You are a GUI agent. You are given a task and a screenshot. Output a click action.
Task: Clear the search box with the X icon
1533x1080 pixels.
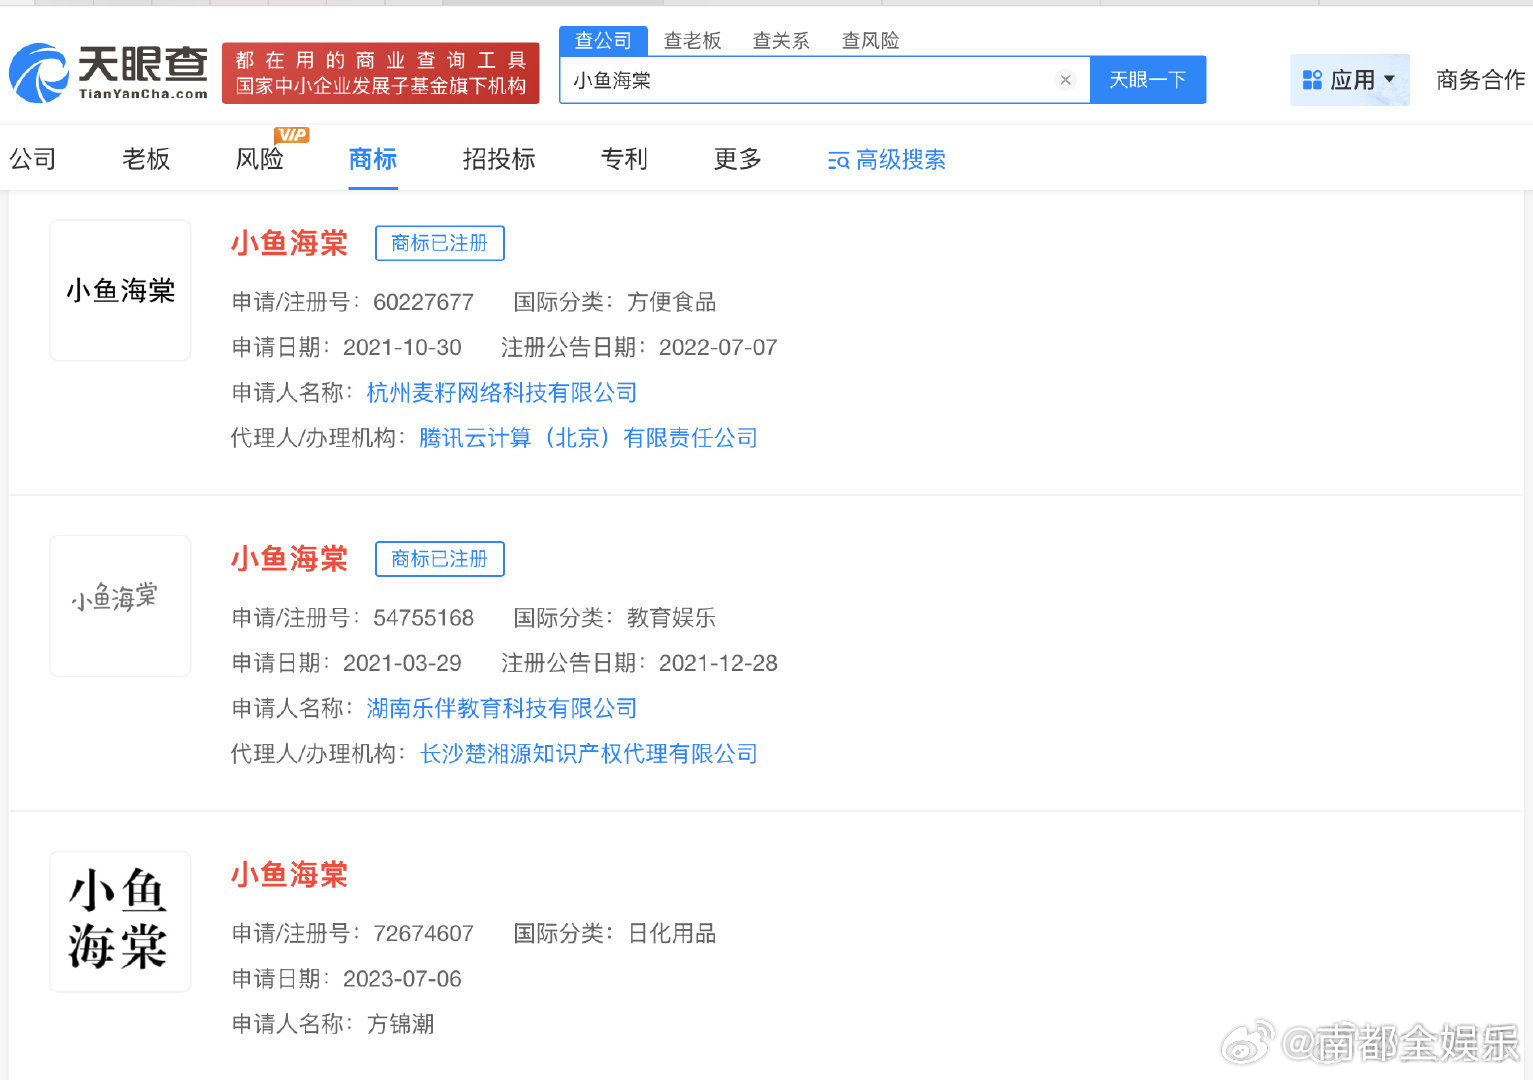[1065, 80]
